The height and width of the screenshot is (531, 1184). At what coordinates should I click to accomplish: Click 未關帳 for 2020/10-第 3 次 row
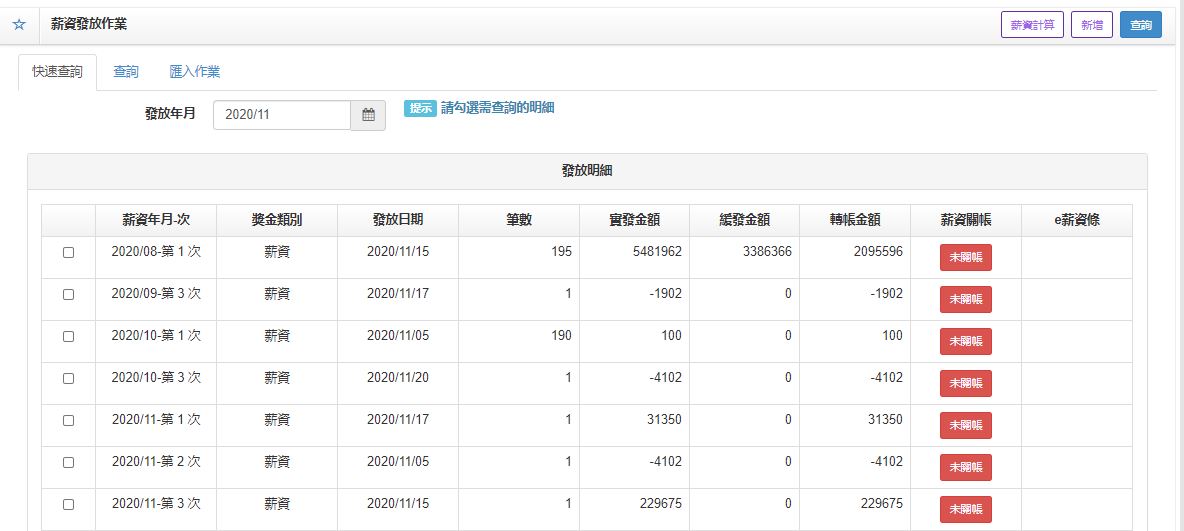pyautogui.click(x=966, y=384)
